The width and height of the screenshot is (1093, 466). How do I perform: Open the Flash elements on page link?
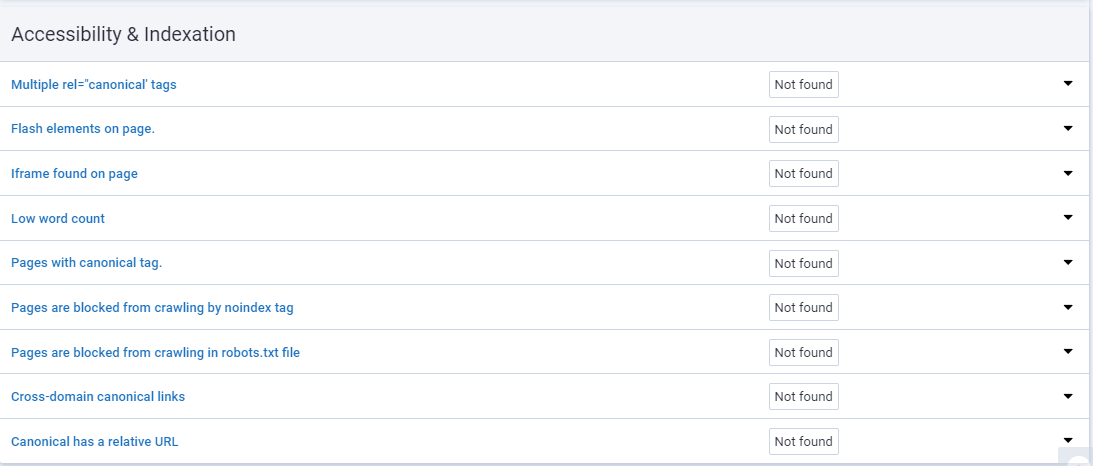[83, 129]
